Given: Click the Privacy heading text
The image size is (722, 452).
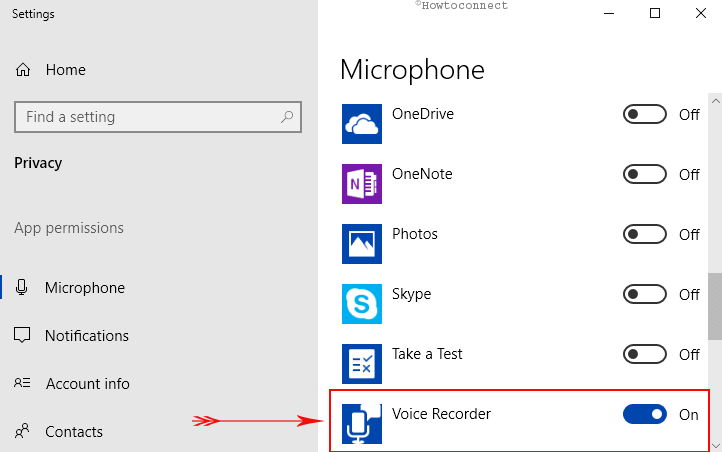Looking at the screenshot, I should (x=38, y=163).
